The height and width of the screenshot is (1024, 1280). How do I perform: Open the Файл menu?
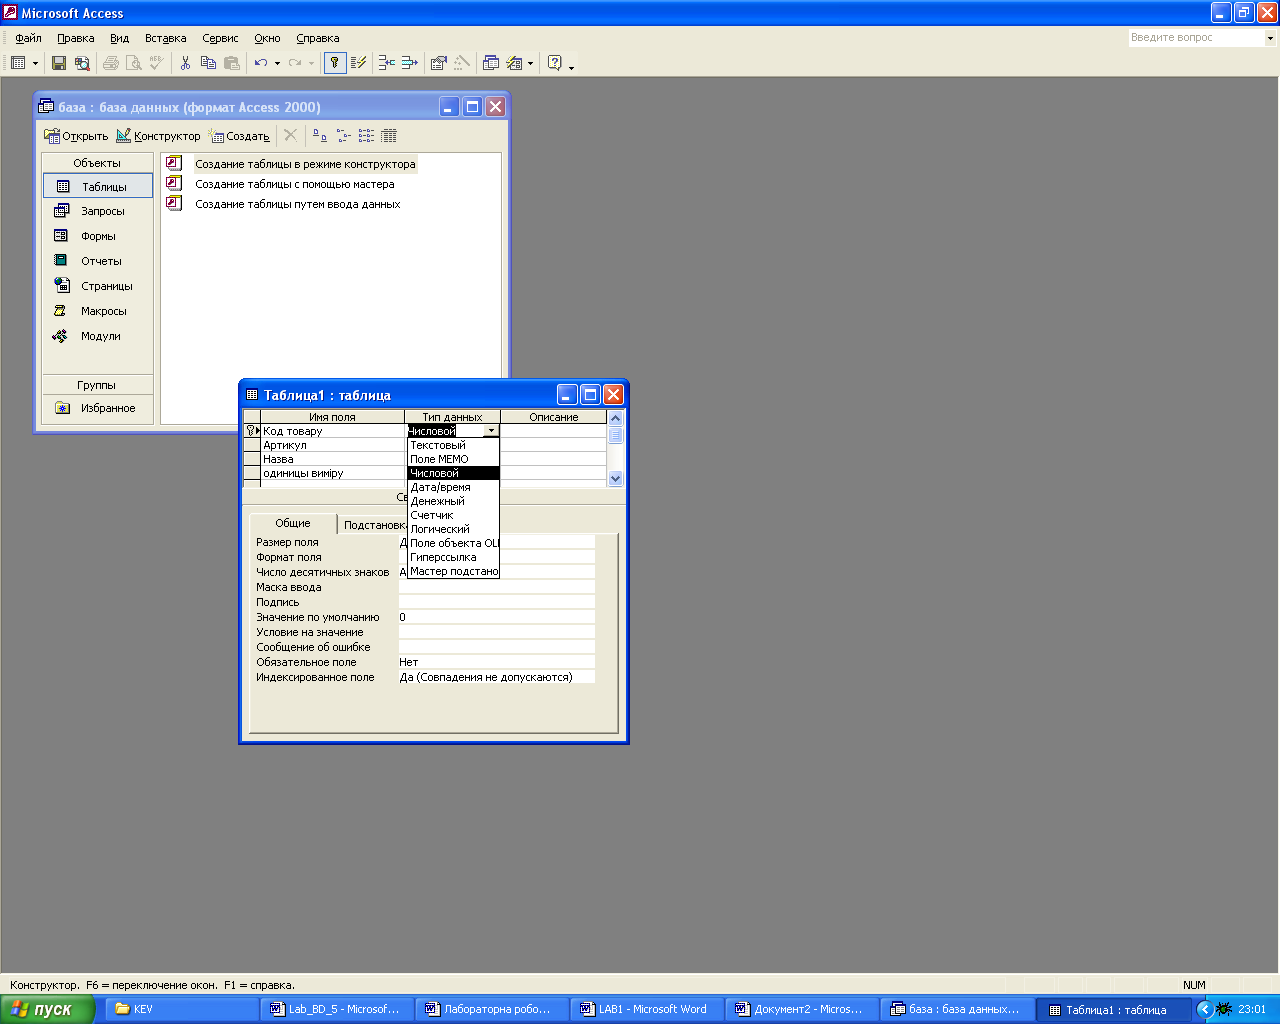tap(28, 38)
